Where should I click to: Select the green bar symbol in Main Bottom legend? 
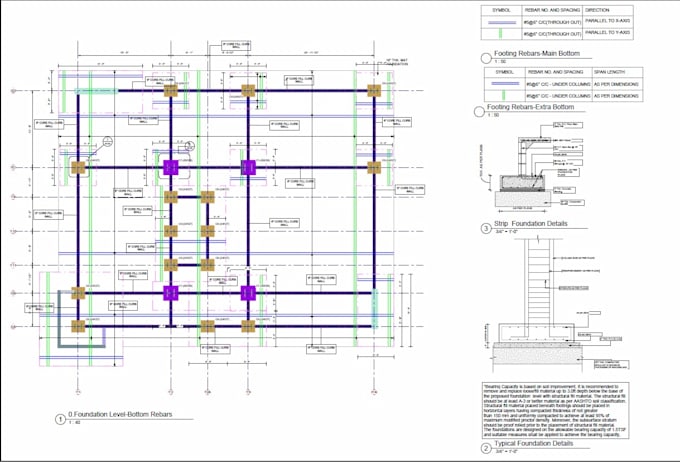tap(500, 33)
